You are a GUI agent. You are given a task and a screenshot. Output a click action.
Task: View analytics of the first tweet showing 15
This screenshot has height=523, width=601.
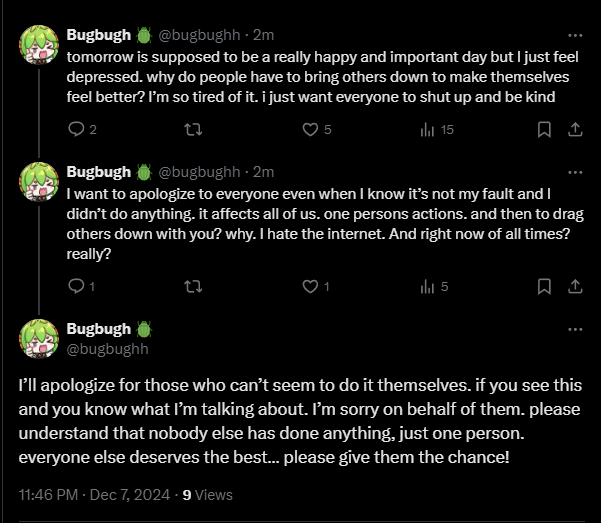(x=427, y=129)
